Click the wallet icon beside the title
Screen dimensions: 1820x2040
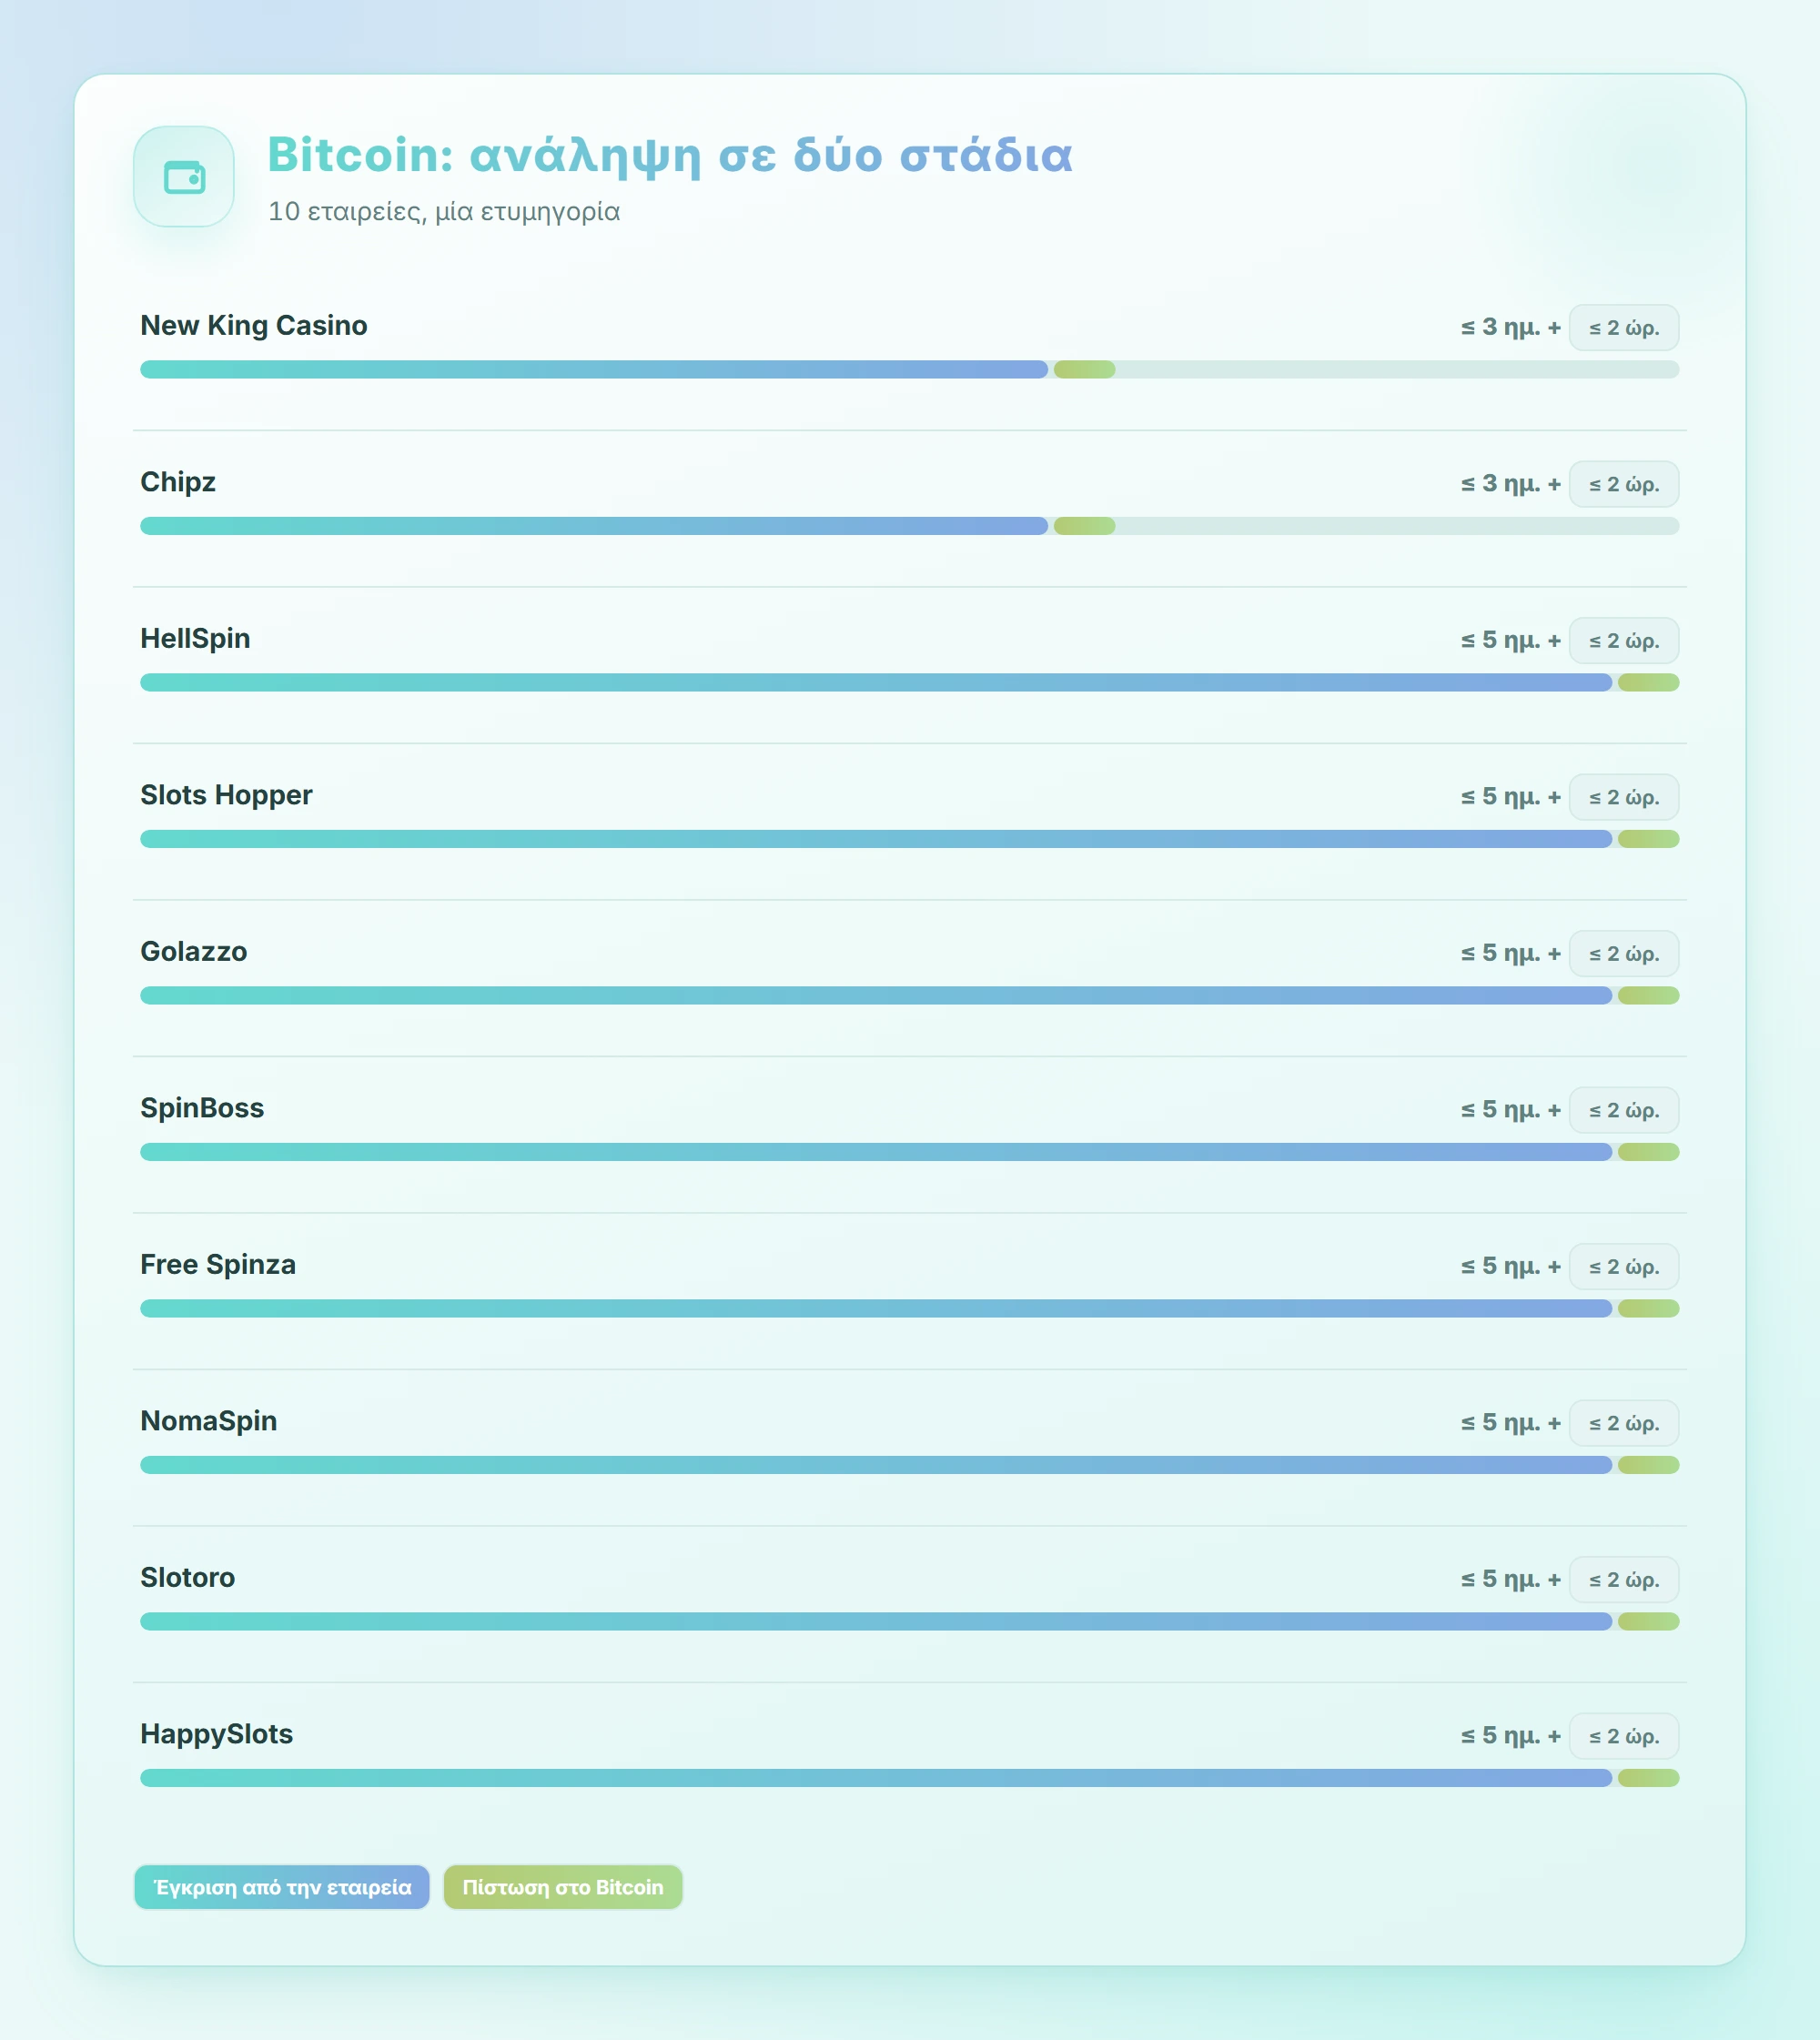click(184, 177)
